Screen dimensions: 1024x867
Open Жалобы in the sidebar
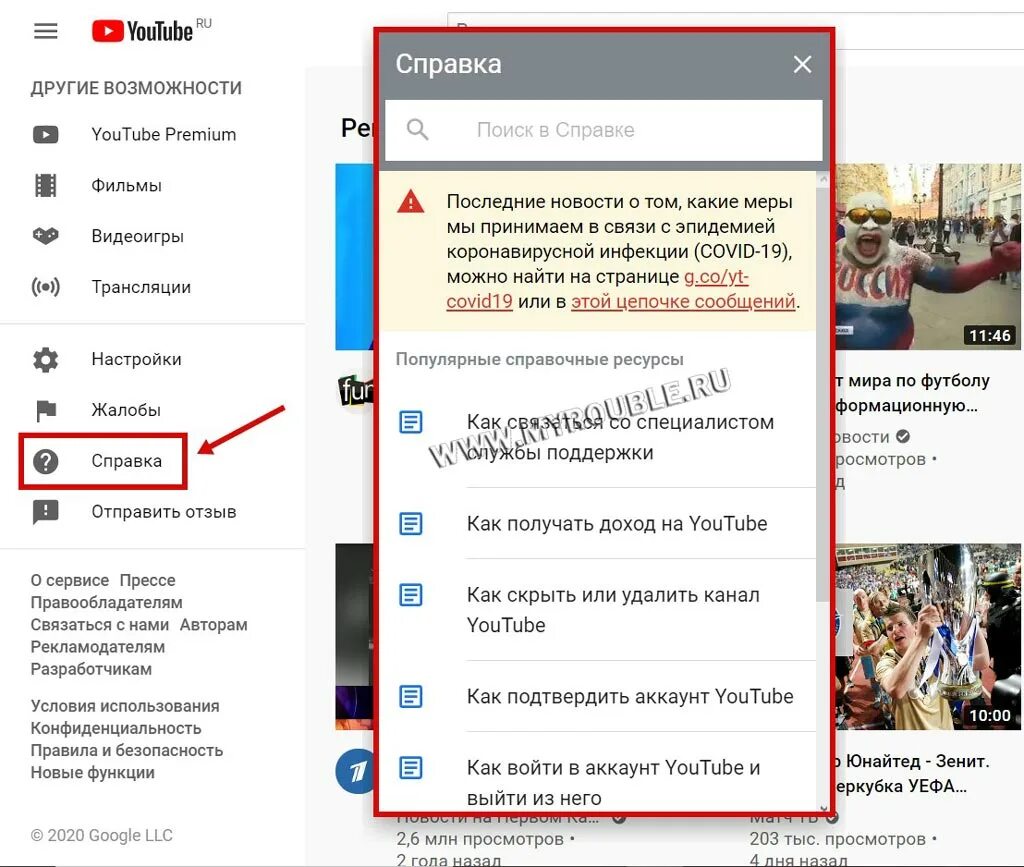coord(152,410)
